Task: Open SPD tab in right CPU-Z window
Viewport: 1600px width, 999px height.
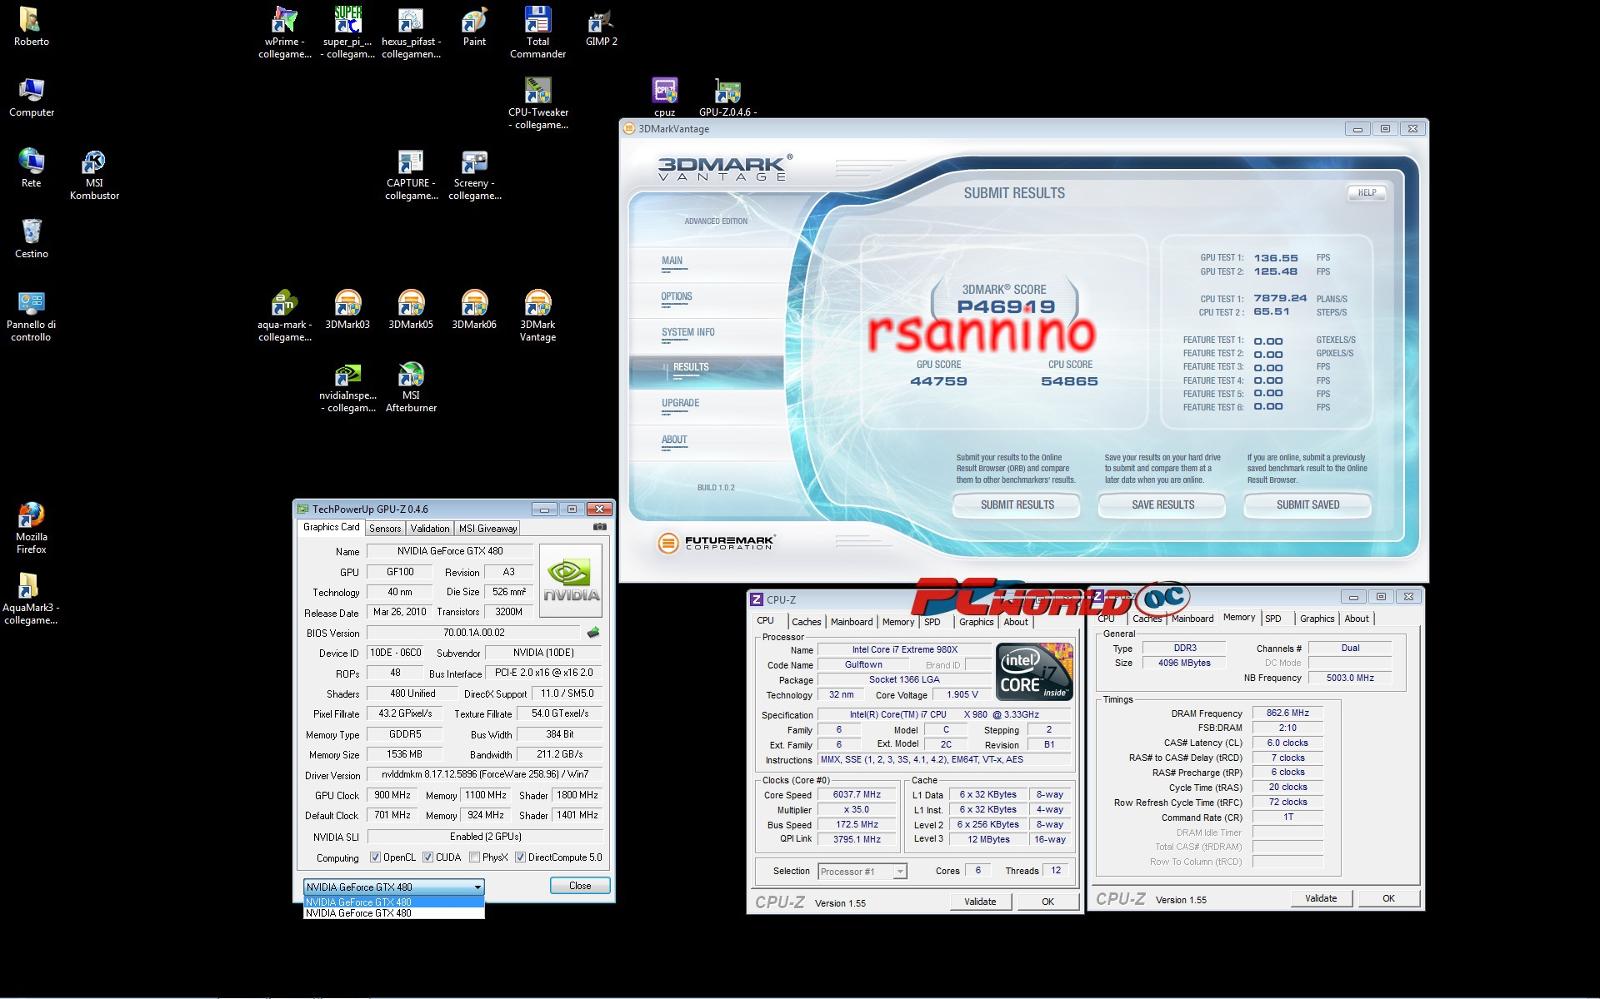Action: pyautogui.click(x=1273, y=618)
